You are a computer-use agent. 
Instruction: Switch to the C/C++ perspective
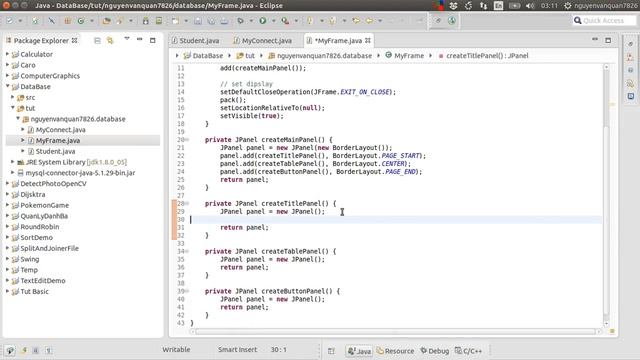pos(469,351)
